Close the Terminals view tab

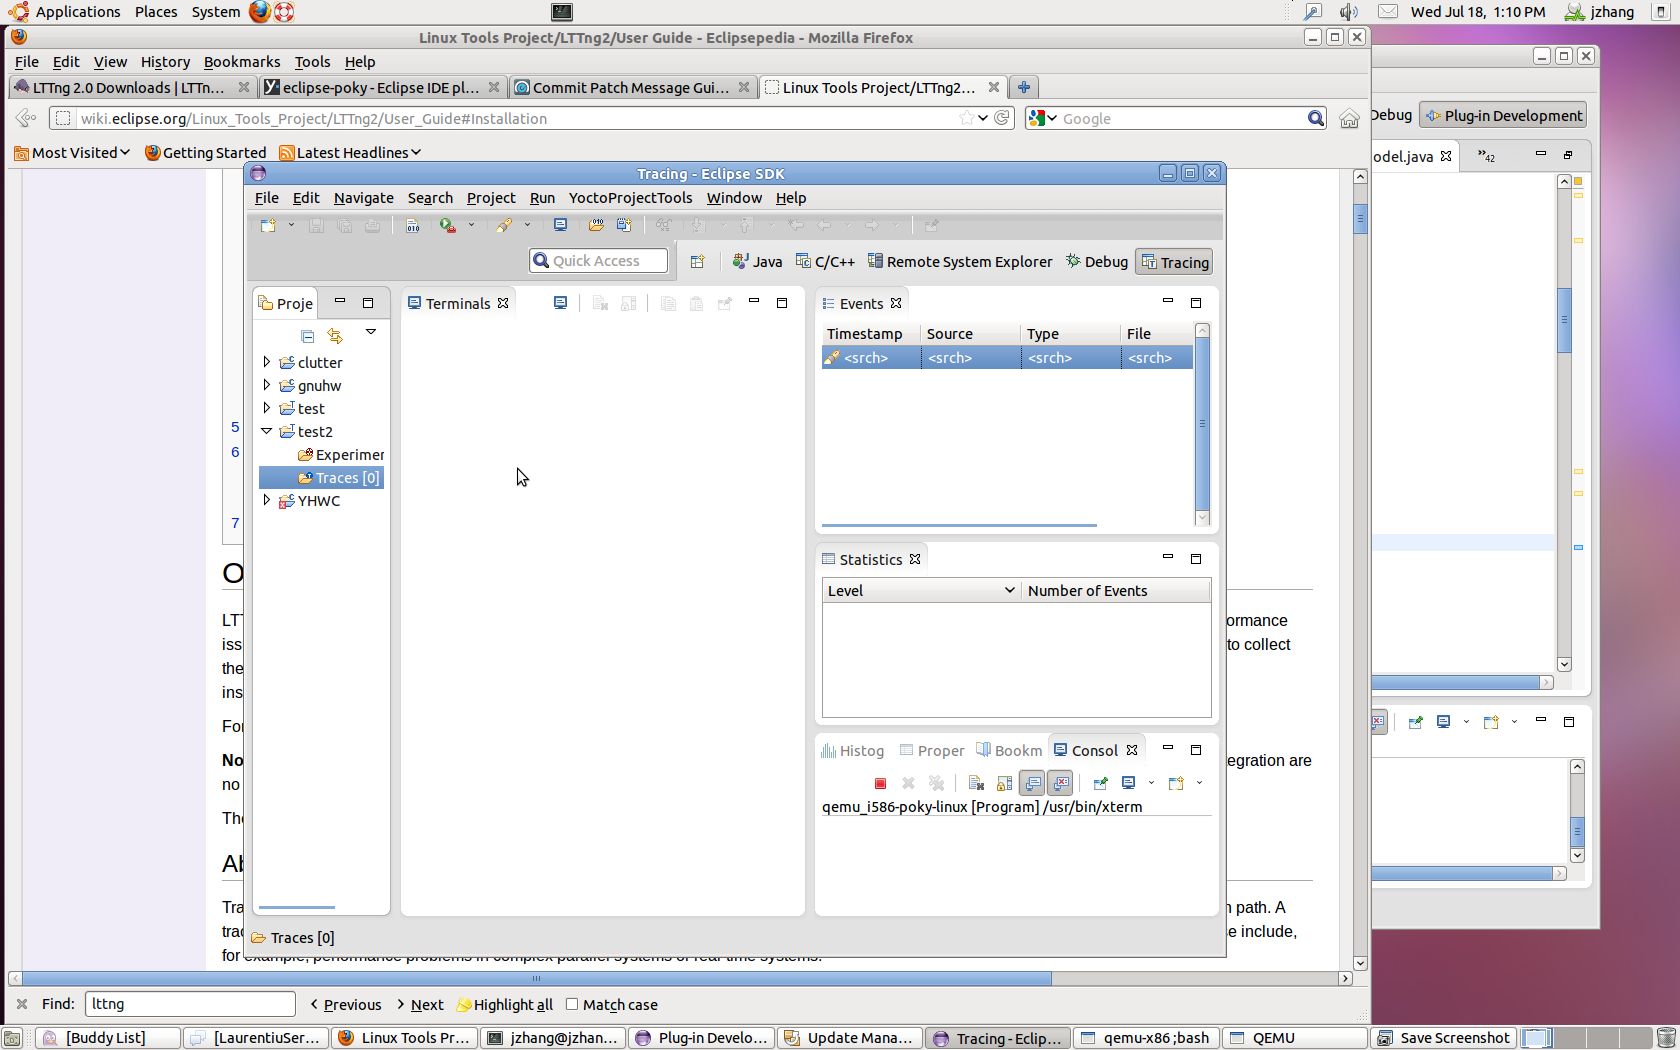(503, 303)
